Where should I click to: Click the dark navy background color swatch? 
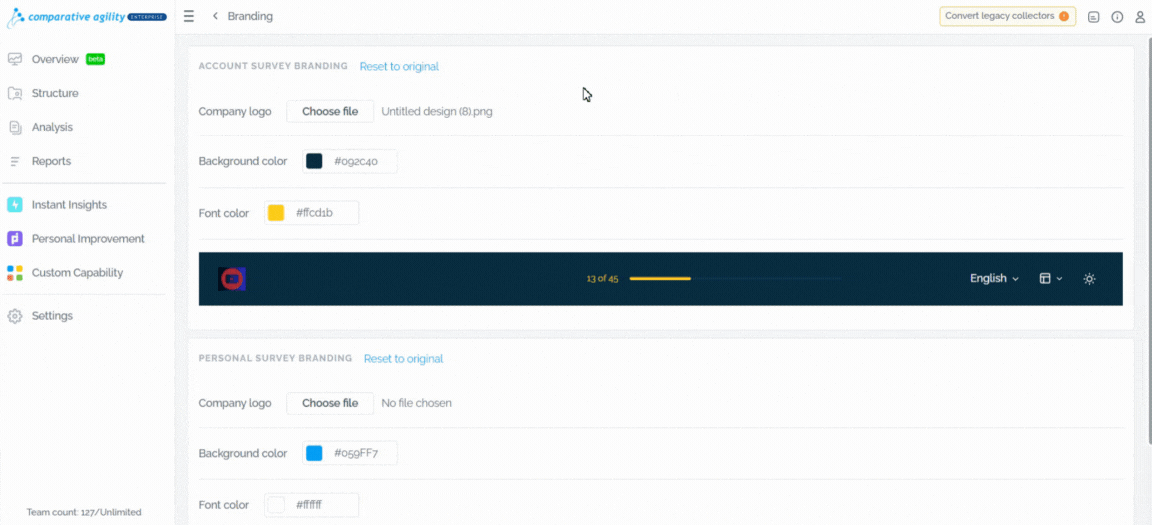point(314,162)
